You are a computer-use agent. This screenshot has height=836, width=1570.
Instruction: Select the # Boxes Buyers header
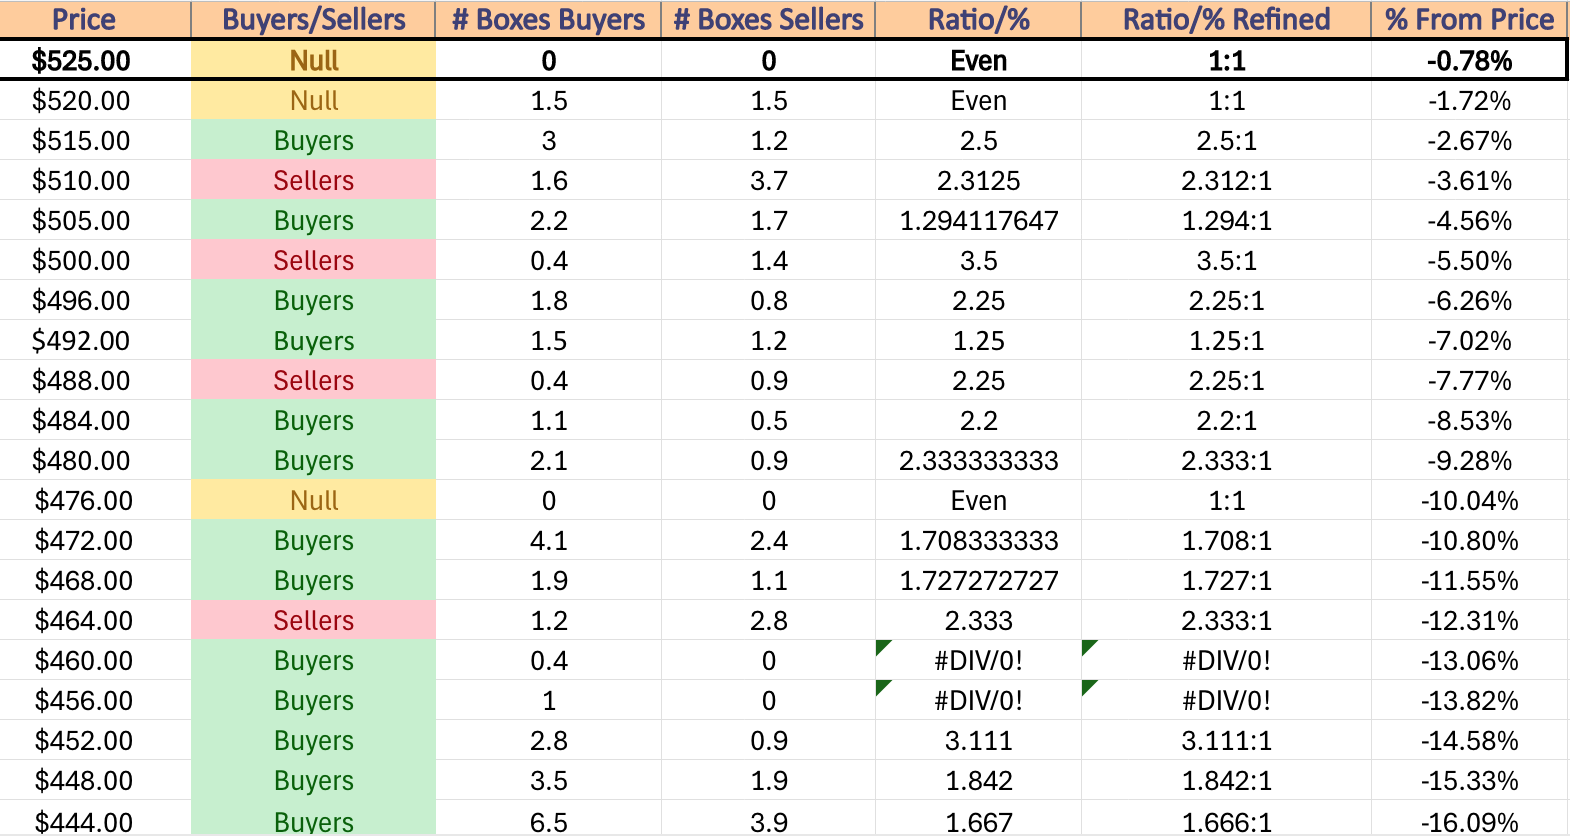548,19
